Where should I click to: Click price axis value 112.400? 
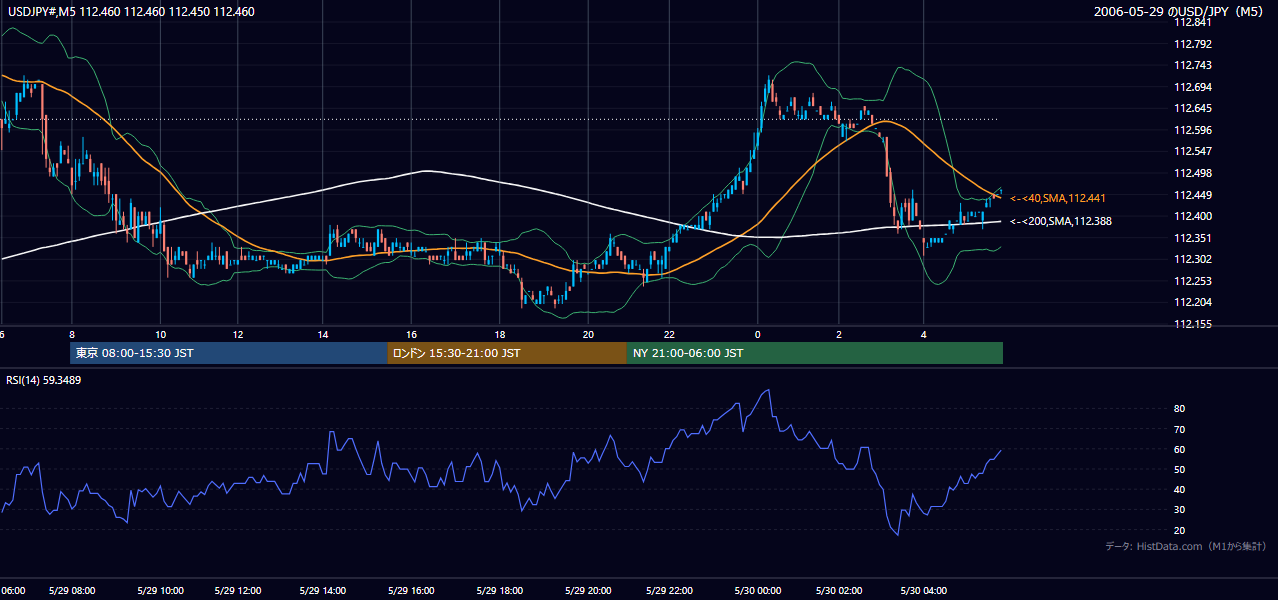1194,216
